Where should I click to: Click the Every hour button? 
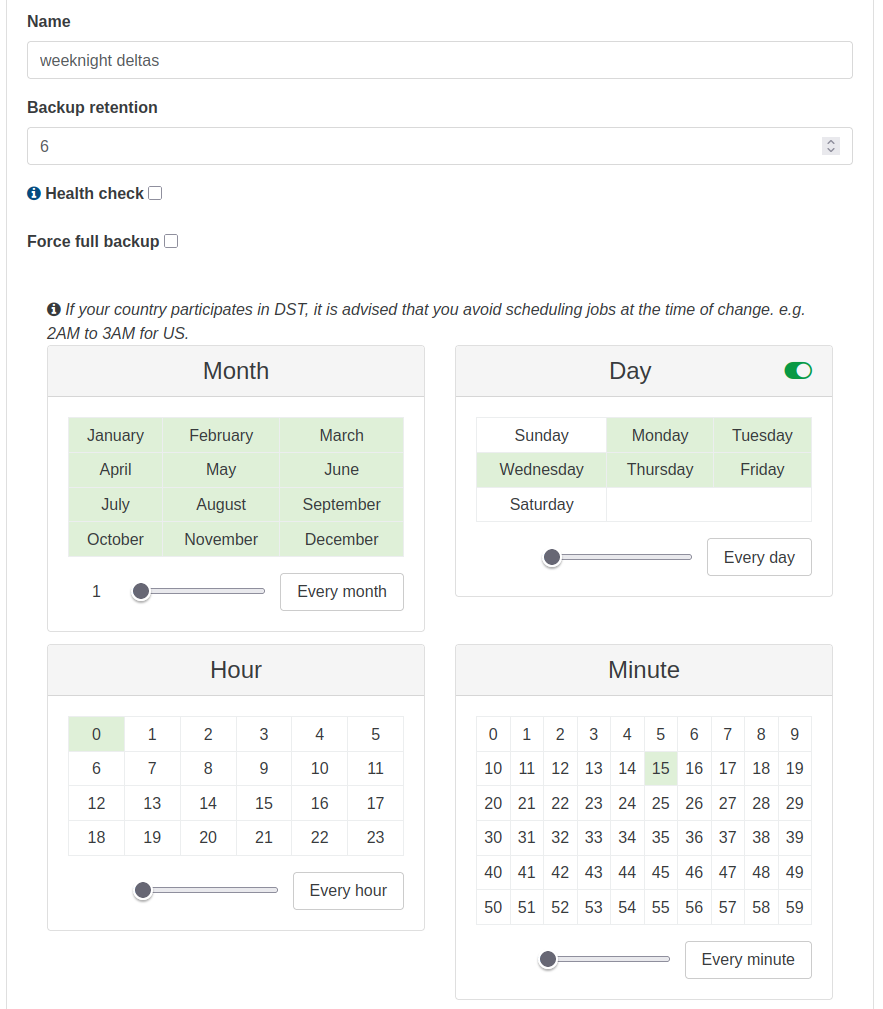point(348,891)
